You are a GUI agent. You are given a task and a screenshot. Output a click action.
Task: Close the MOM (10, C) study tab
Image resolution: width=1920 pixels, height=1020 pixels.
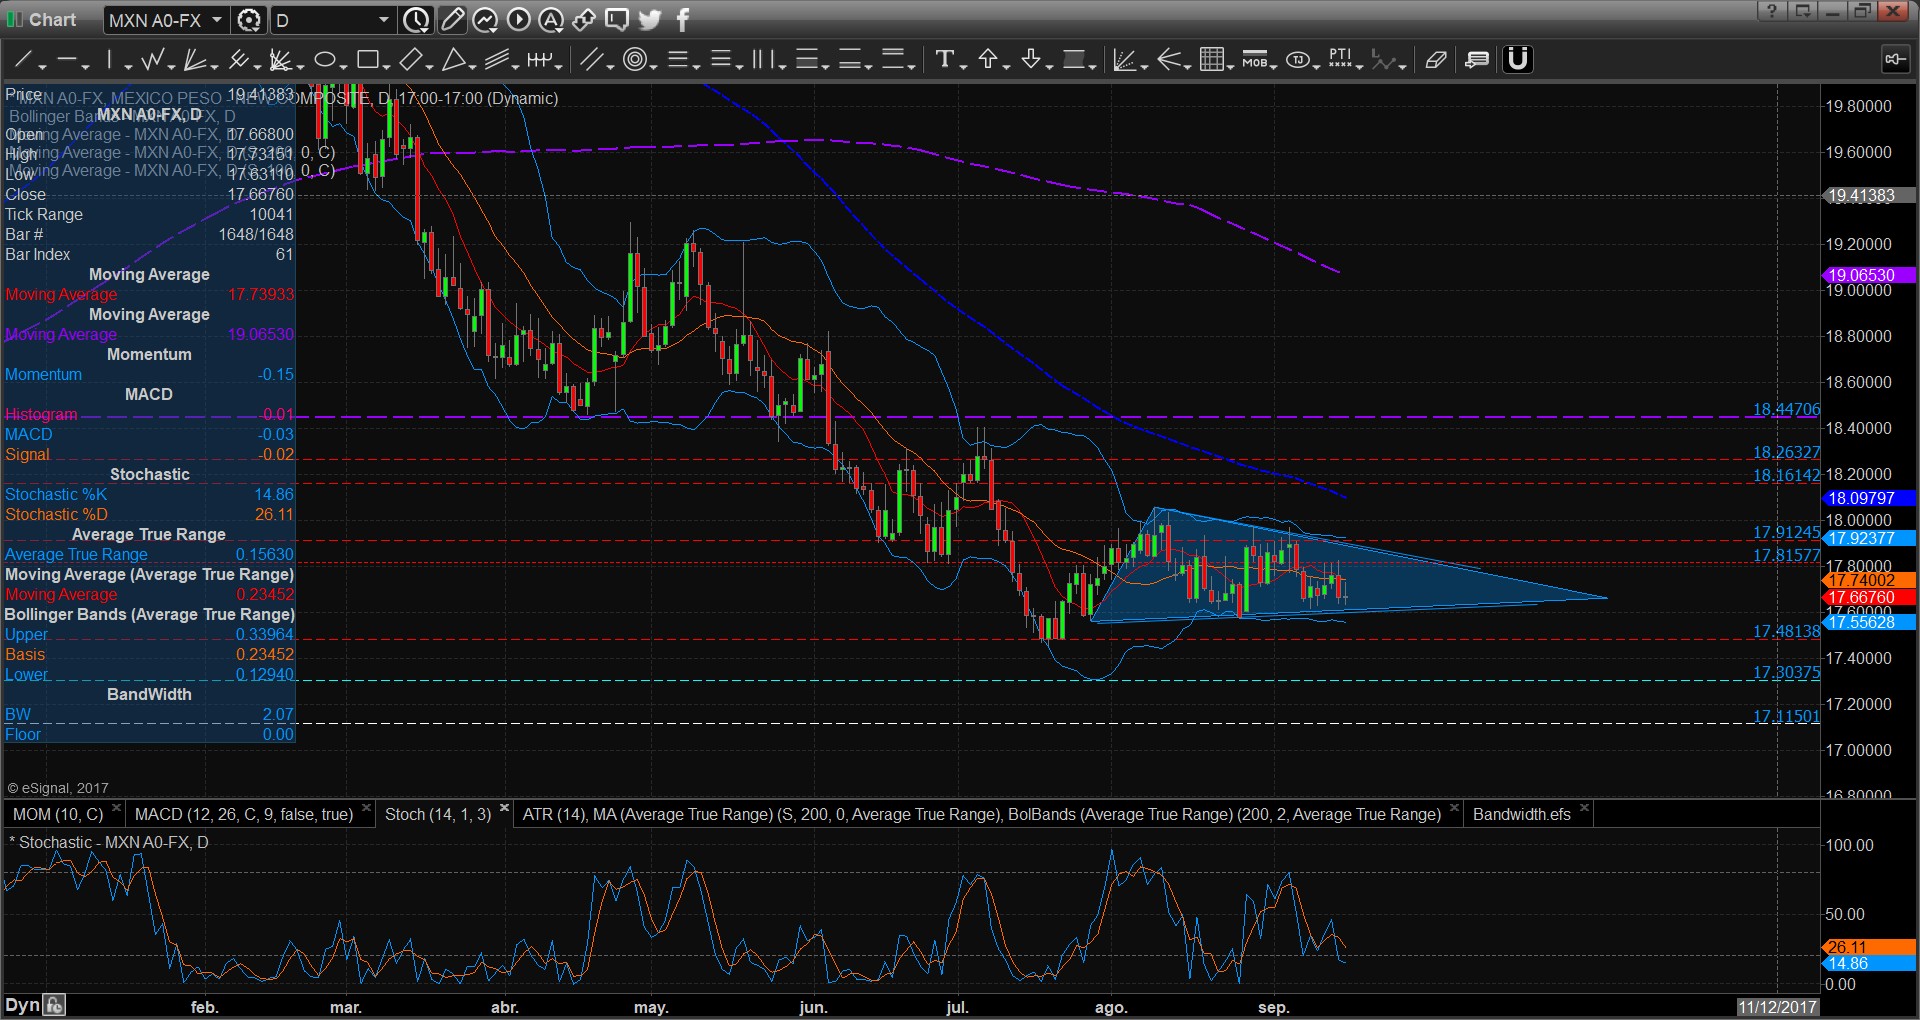[x=116, y=808]
